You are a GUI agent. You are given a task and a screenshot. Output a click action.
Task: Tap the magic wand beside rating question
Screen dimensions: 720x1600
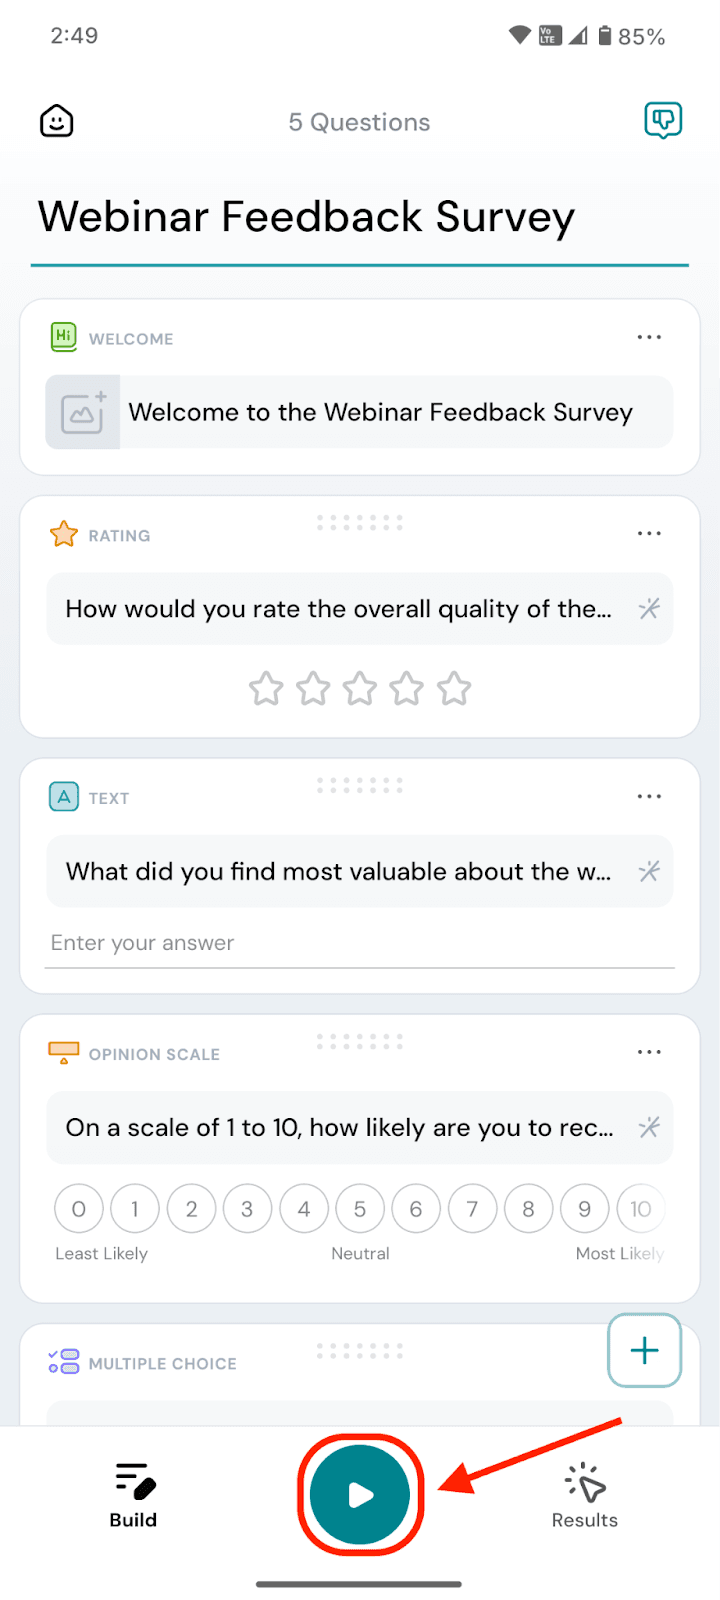pyautogui.click(x=649, y=608)
